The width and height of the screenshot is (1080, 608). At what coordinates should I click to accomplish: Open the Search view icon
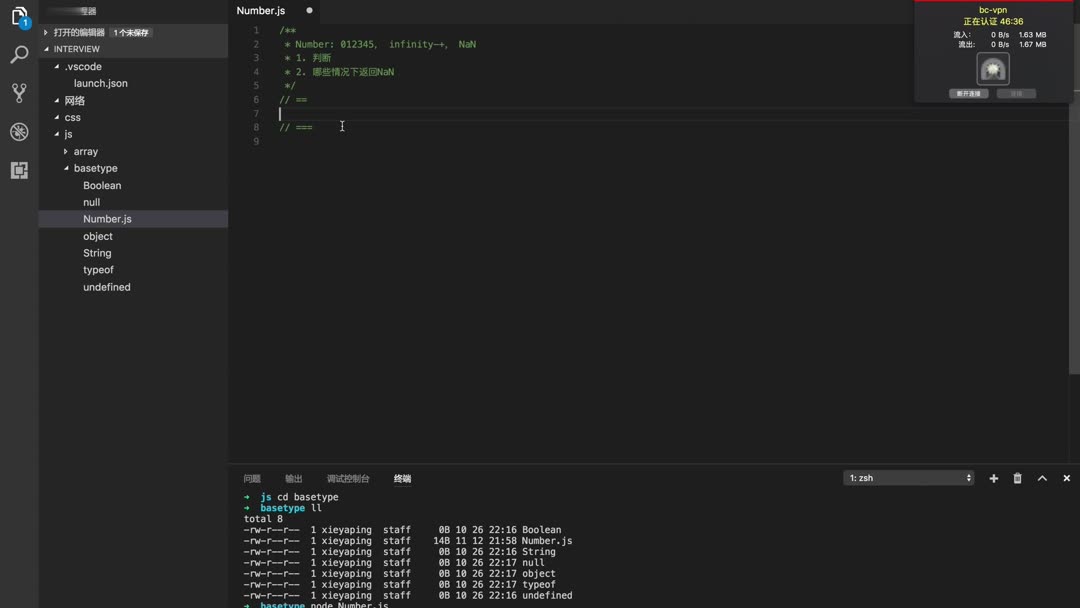pos(19,55)
